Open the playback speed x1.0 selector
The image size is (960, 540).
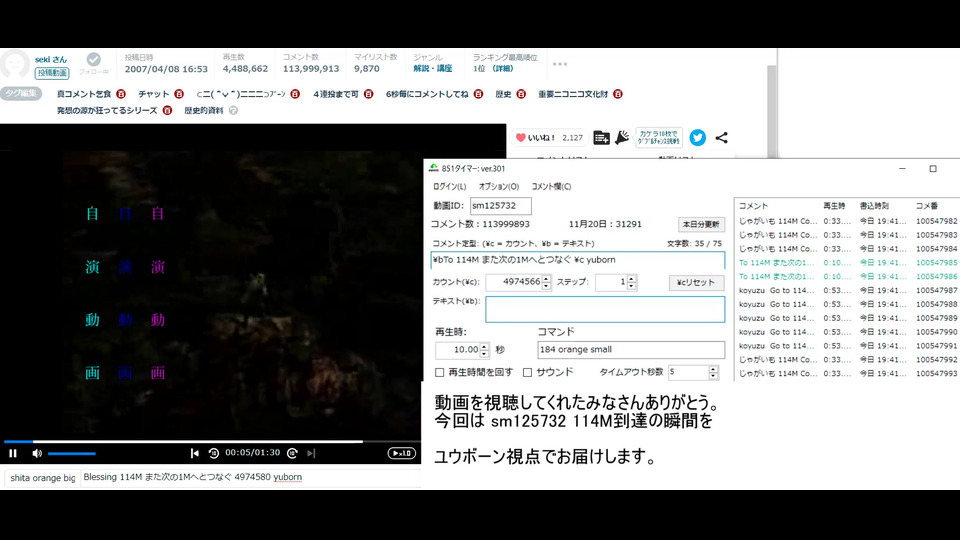click(x=402, y=453)
